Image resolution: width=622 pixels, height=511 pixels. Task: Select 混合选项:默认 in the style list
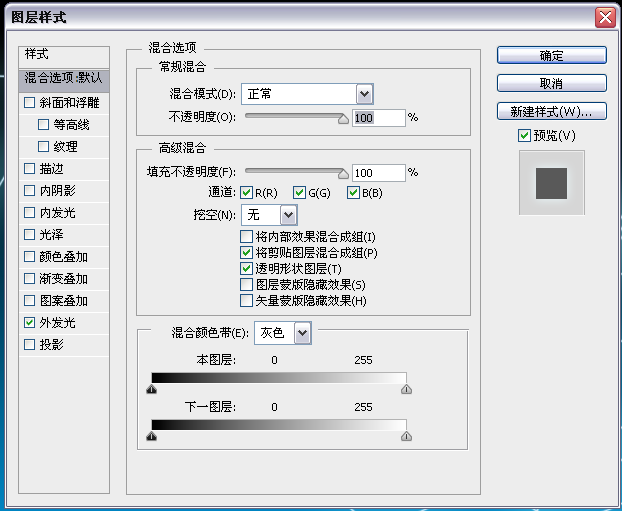[68, 77]
